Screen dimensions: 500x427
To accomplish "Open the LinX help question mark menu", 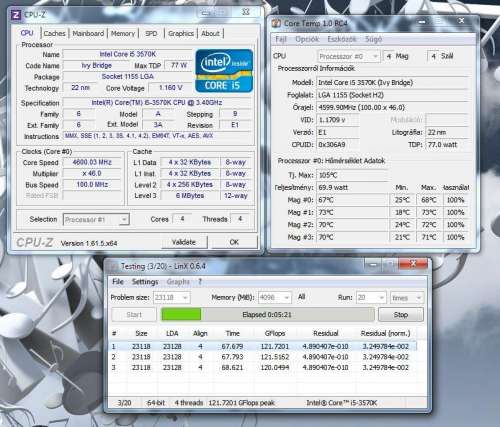I will coord(200,282).
